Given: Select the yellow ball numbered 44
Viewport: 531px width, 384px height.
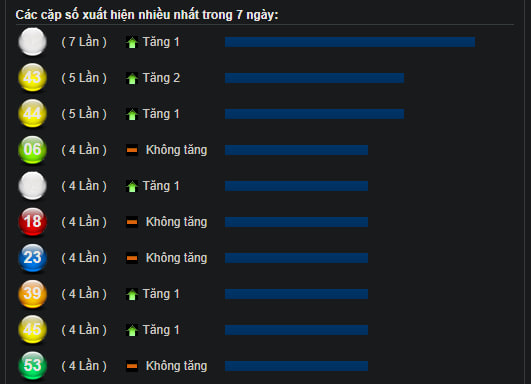Looking at the screenshot, I should click(33, 113).
